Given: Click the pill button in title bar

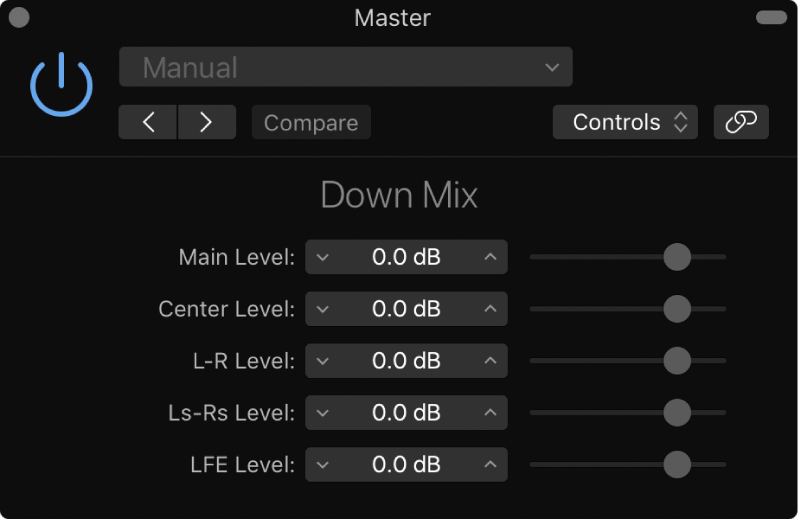Looking at the screenshot, I should pyautogui.click(x=771, y=17).
